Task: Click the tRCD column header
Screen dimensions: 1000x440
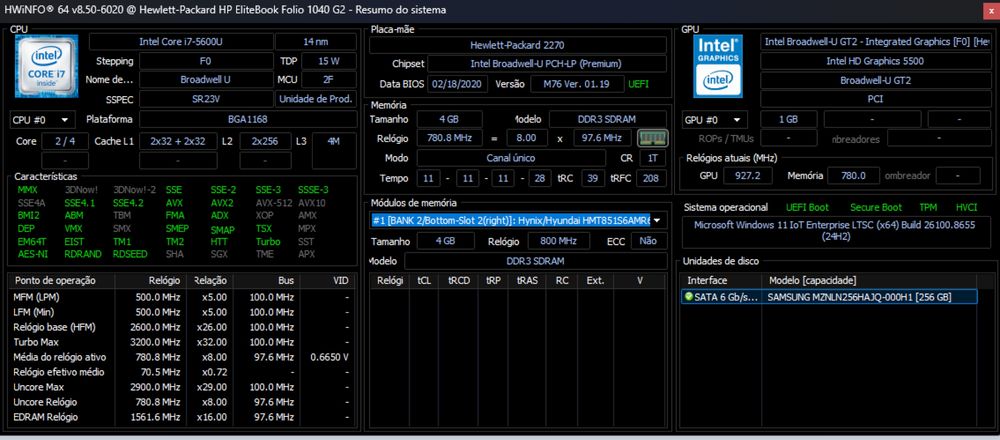Action: point(459,281)
